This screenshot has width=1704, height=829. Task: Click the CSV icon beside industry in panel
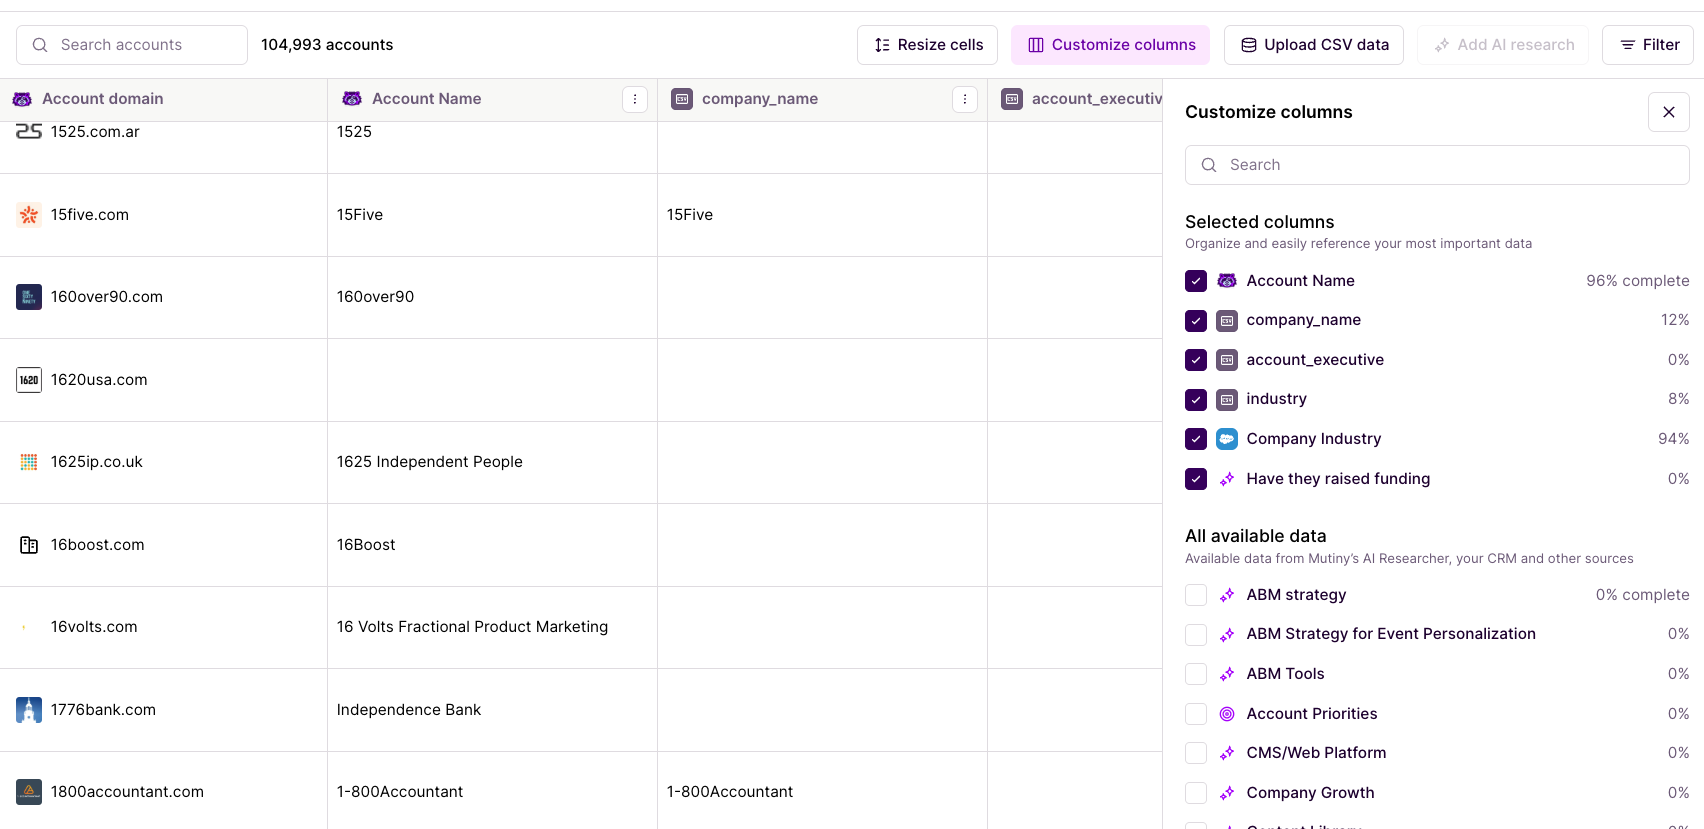tap(1227, 400)
